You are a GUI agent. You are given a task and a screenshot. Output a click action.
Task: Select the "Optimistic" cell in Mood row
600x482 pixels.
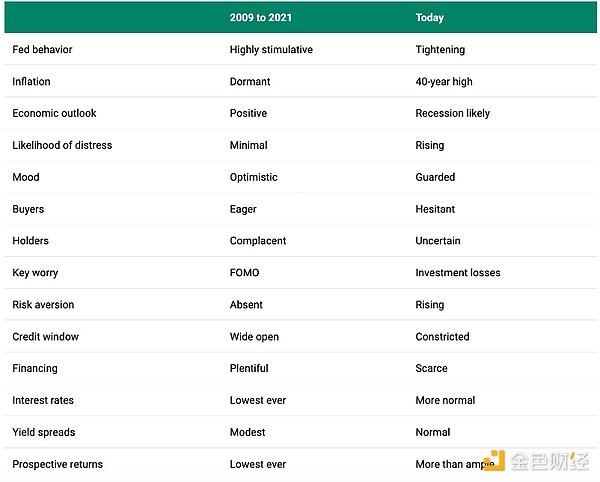point(254,177)
